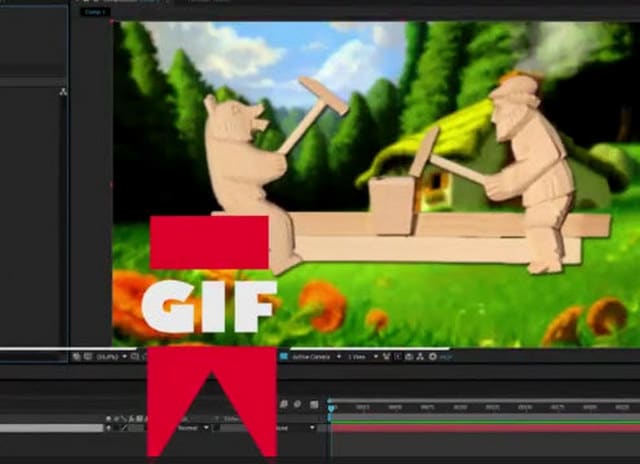Viewport: 640px width, 464px height.
Task: Click the graph editor icon beside the timeline ruler
Action: 314,404
